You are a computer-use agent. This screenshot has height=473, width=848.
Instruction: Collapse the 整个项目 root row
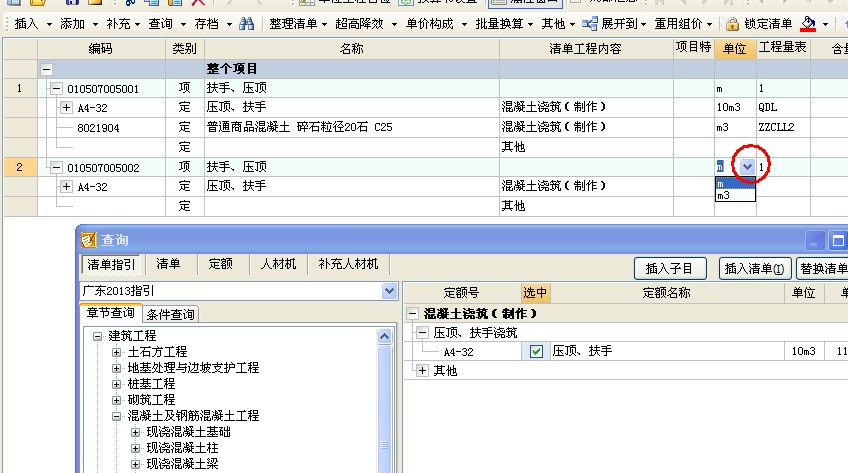point(47,69)
